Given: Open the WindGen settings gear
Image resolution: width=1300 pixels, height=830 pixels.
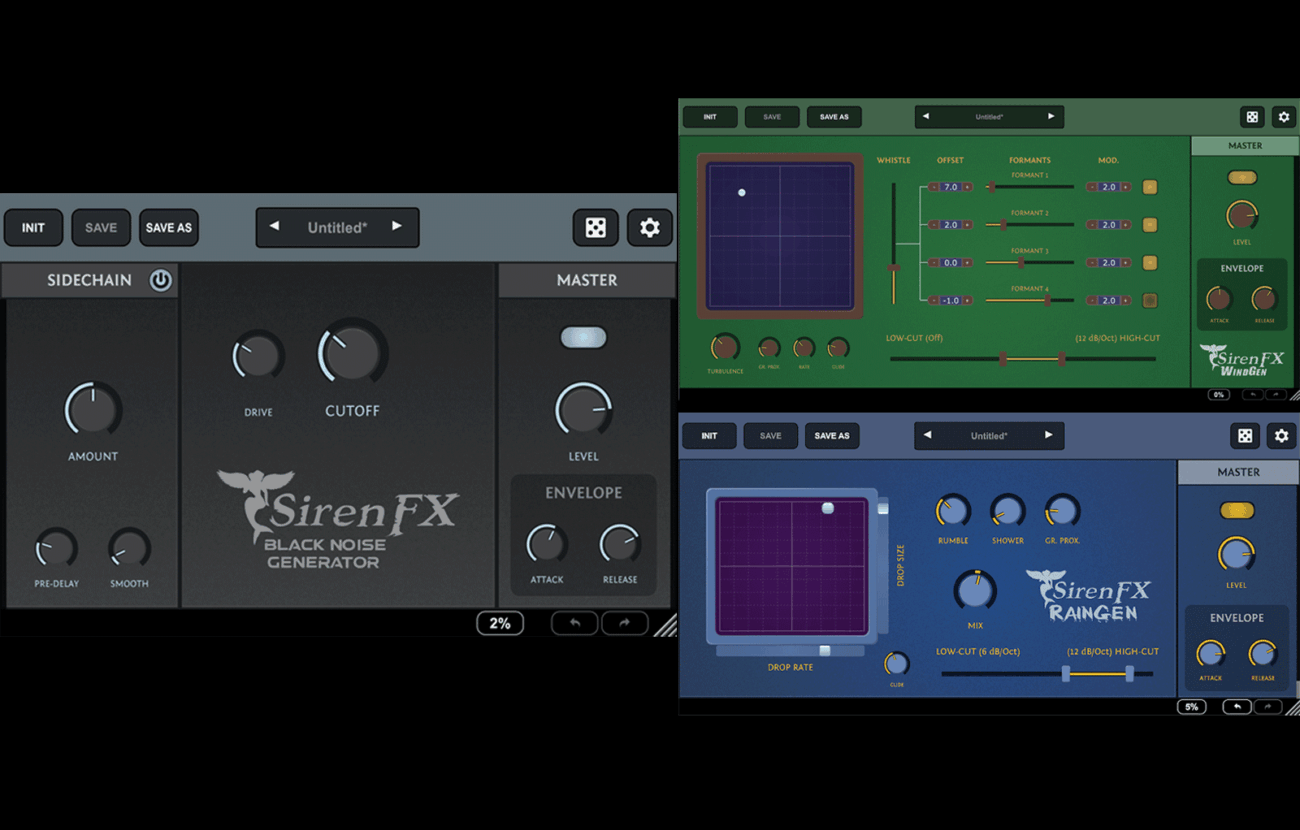Looking at the screenshot, I should point(1284,117).
